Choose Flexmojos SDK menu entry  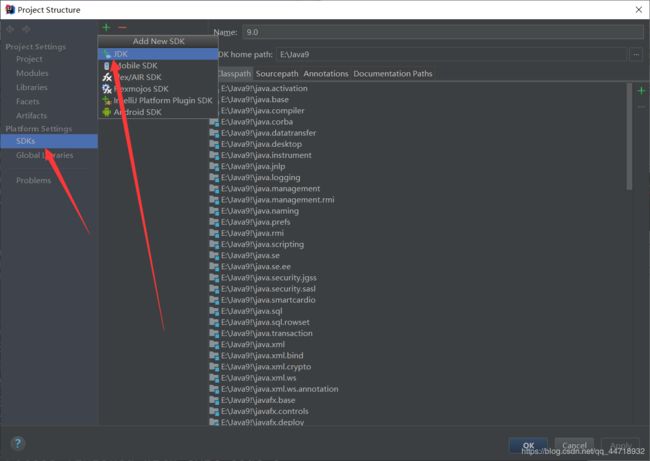click(x=158, y=89)
